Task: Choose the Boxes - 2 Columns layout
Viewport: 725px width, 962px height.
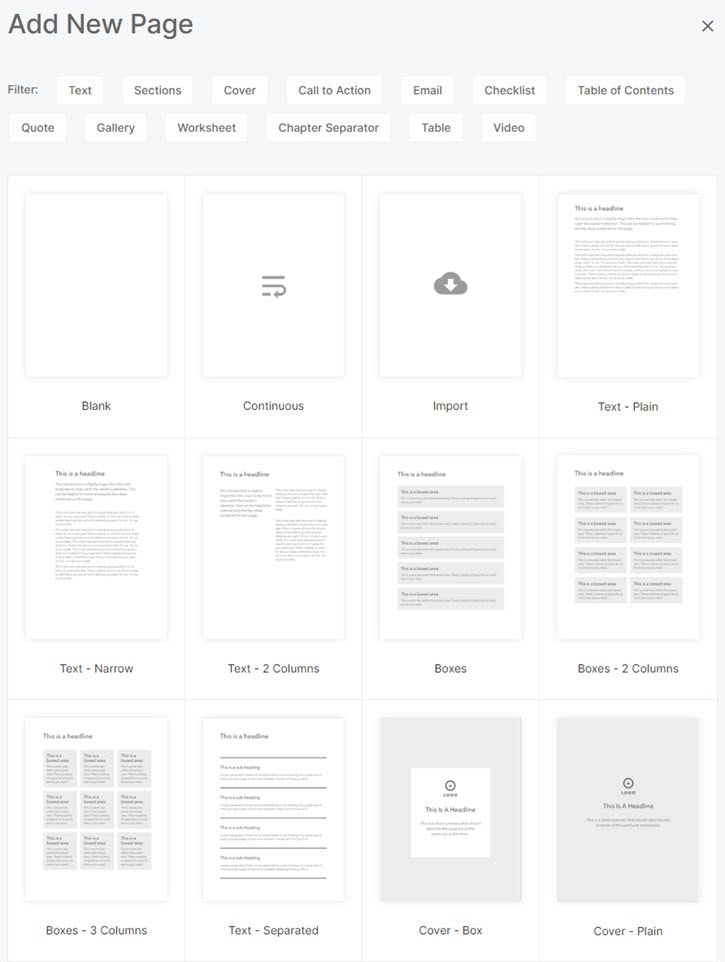Action: [628, 547]
